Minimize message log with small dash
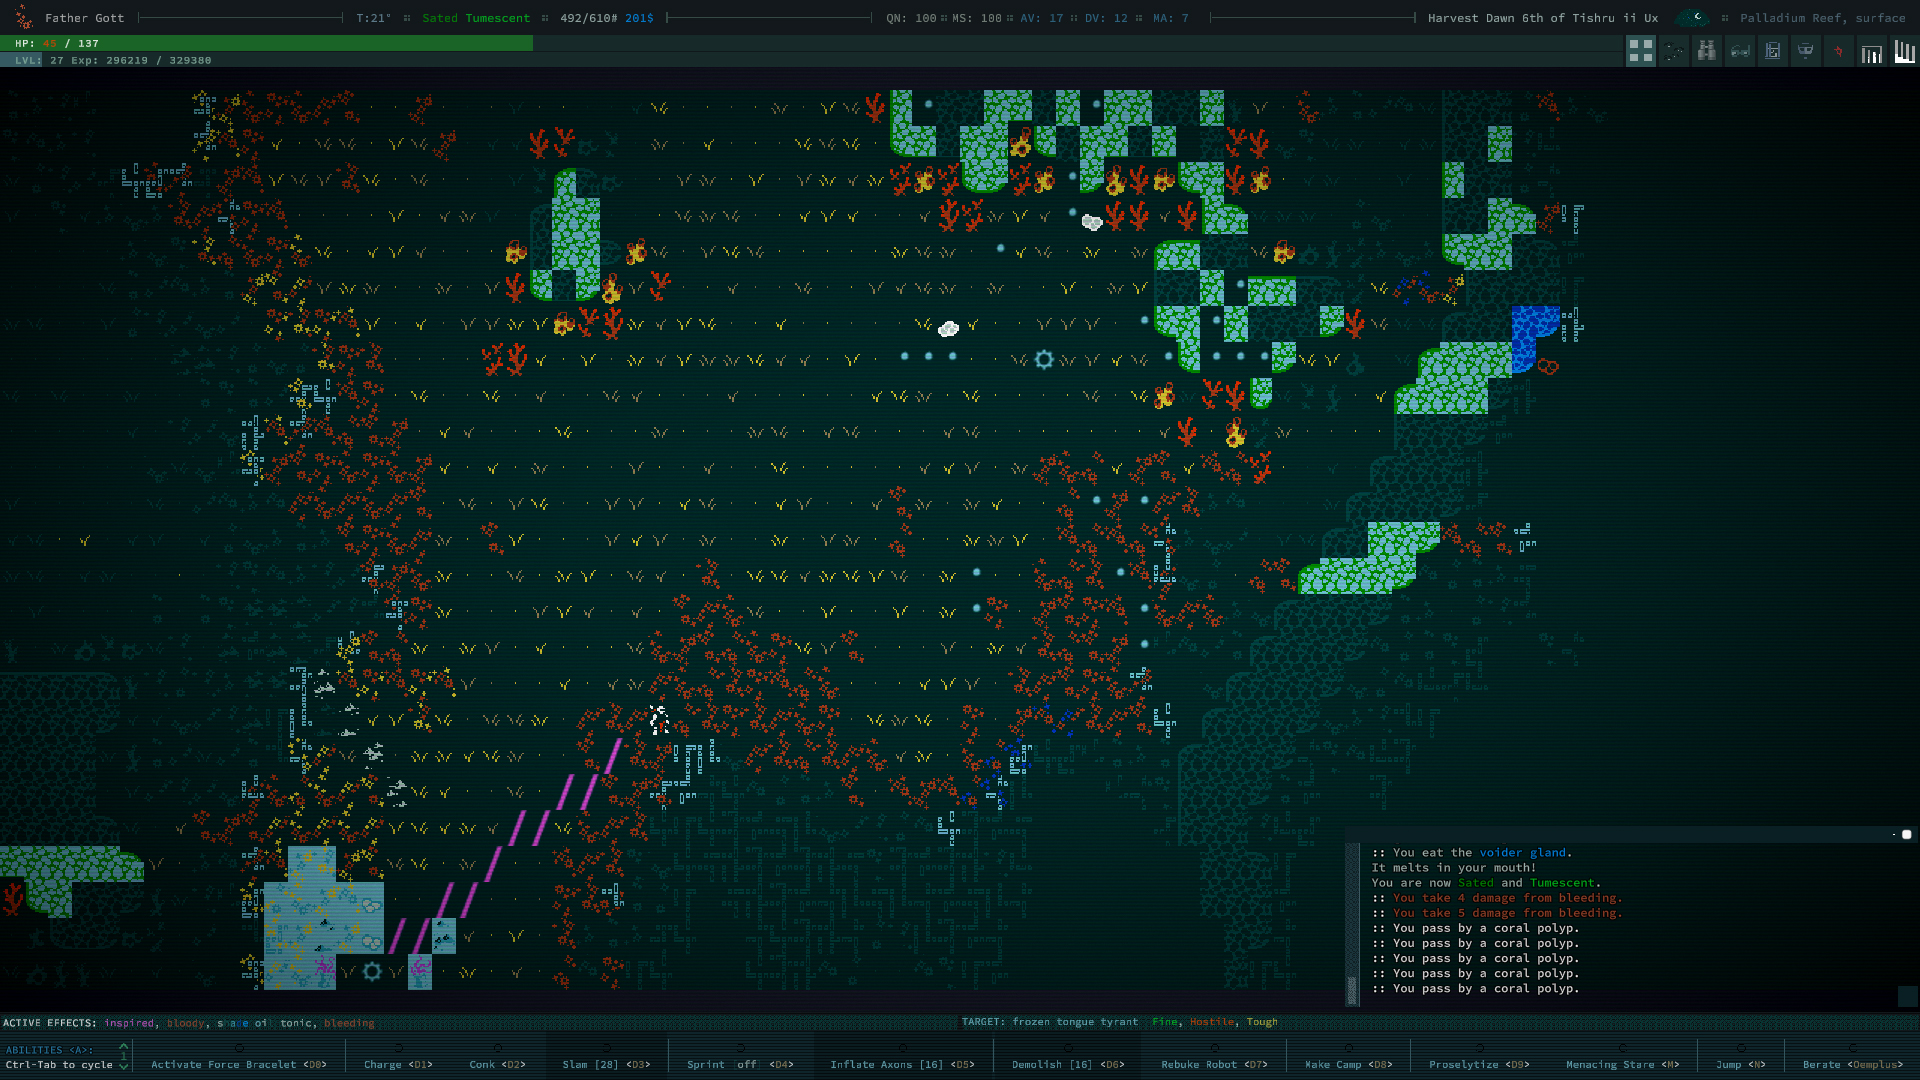 1893,834
